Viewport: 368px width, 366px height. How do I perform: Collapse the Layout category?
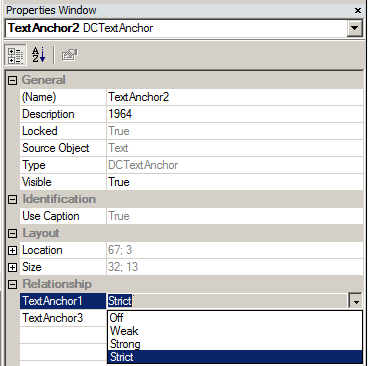click(x=12, y=233)
